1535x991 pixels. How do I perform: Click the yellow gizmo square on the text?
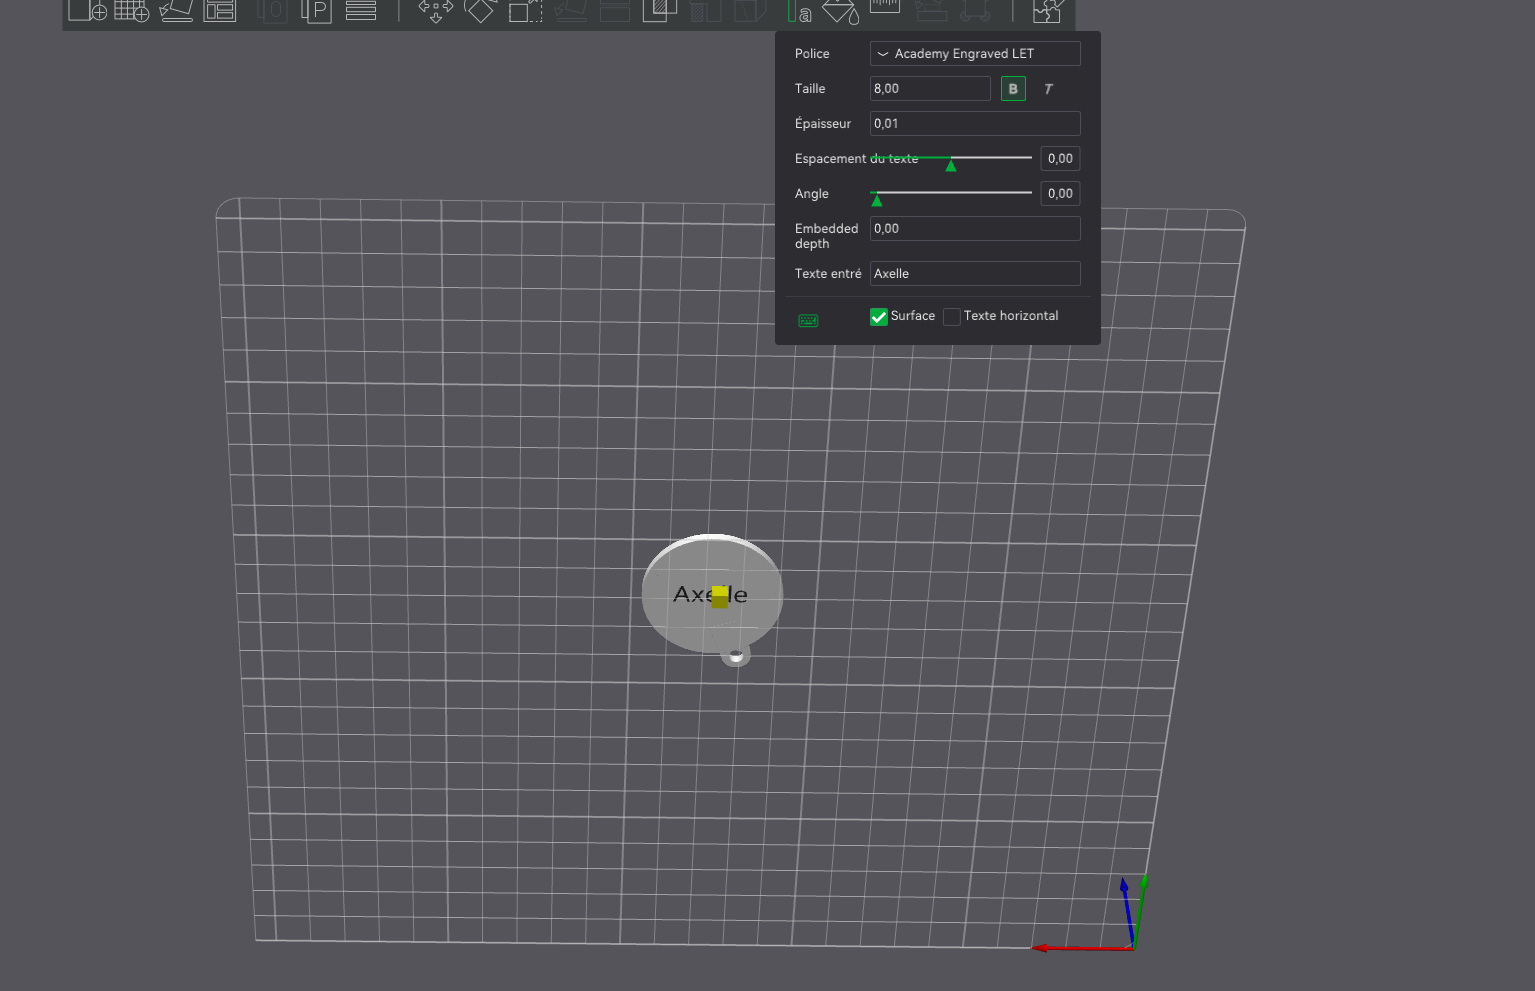coord(720,597)
